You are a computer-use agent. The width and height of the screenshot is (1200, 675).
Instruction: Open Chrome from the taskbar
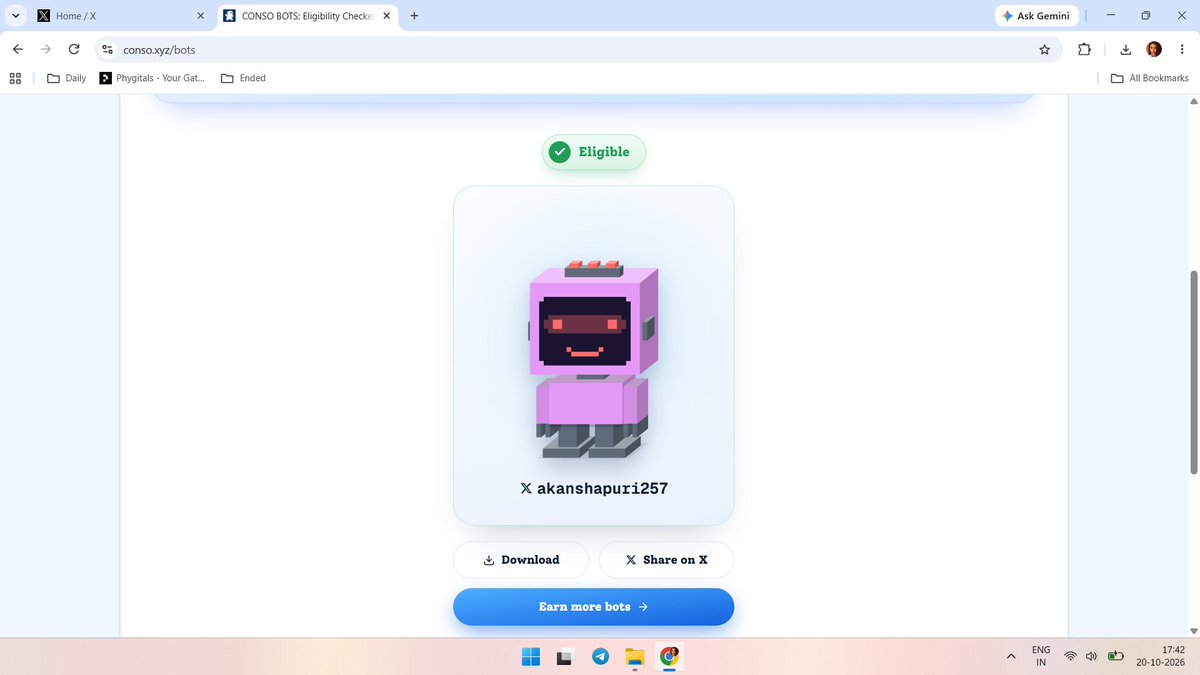[x=669, y=657]
